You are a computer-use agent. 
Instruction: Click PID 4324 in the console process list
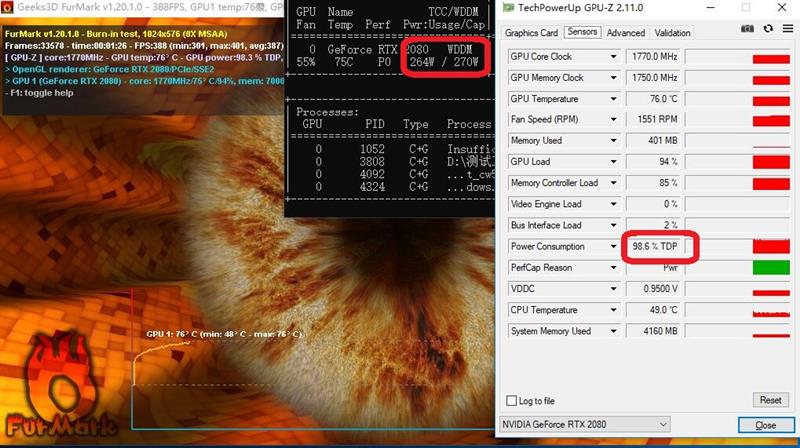coord(372,187)
